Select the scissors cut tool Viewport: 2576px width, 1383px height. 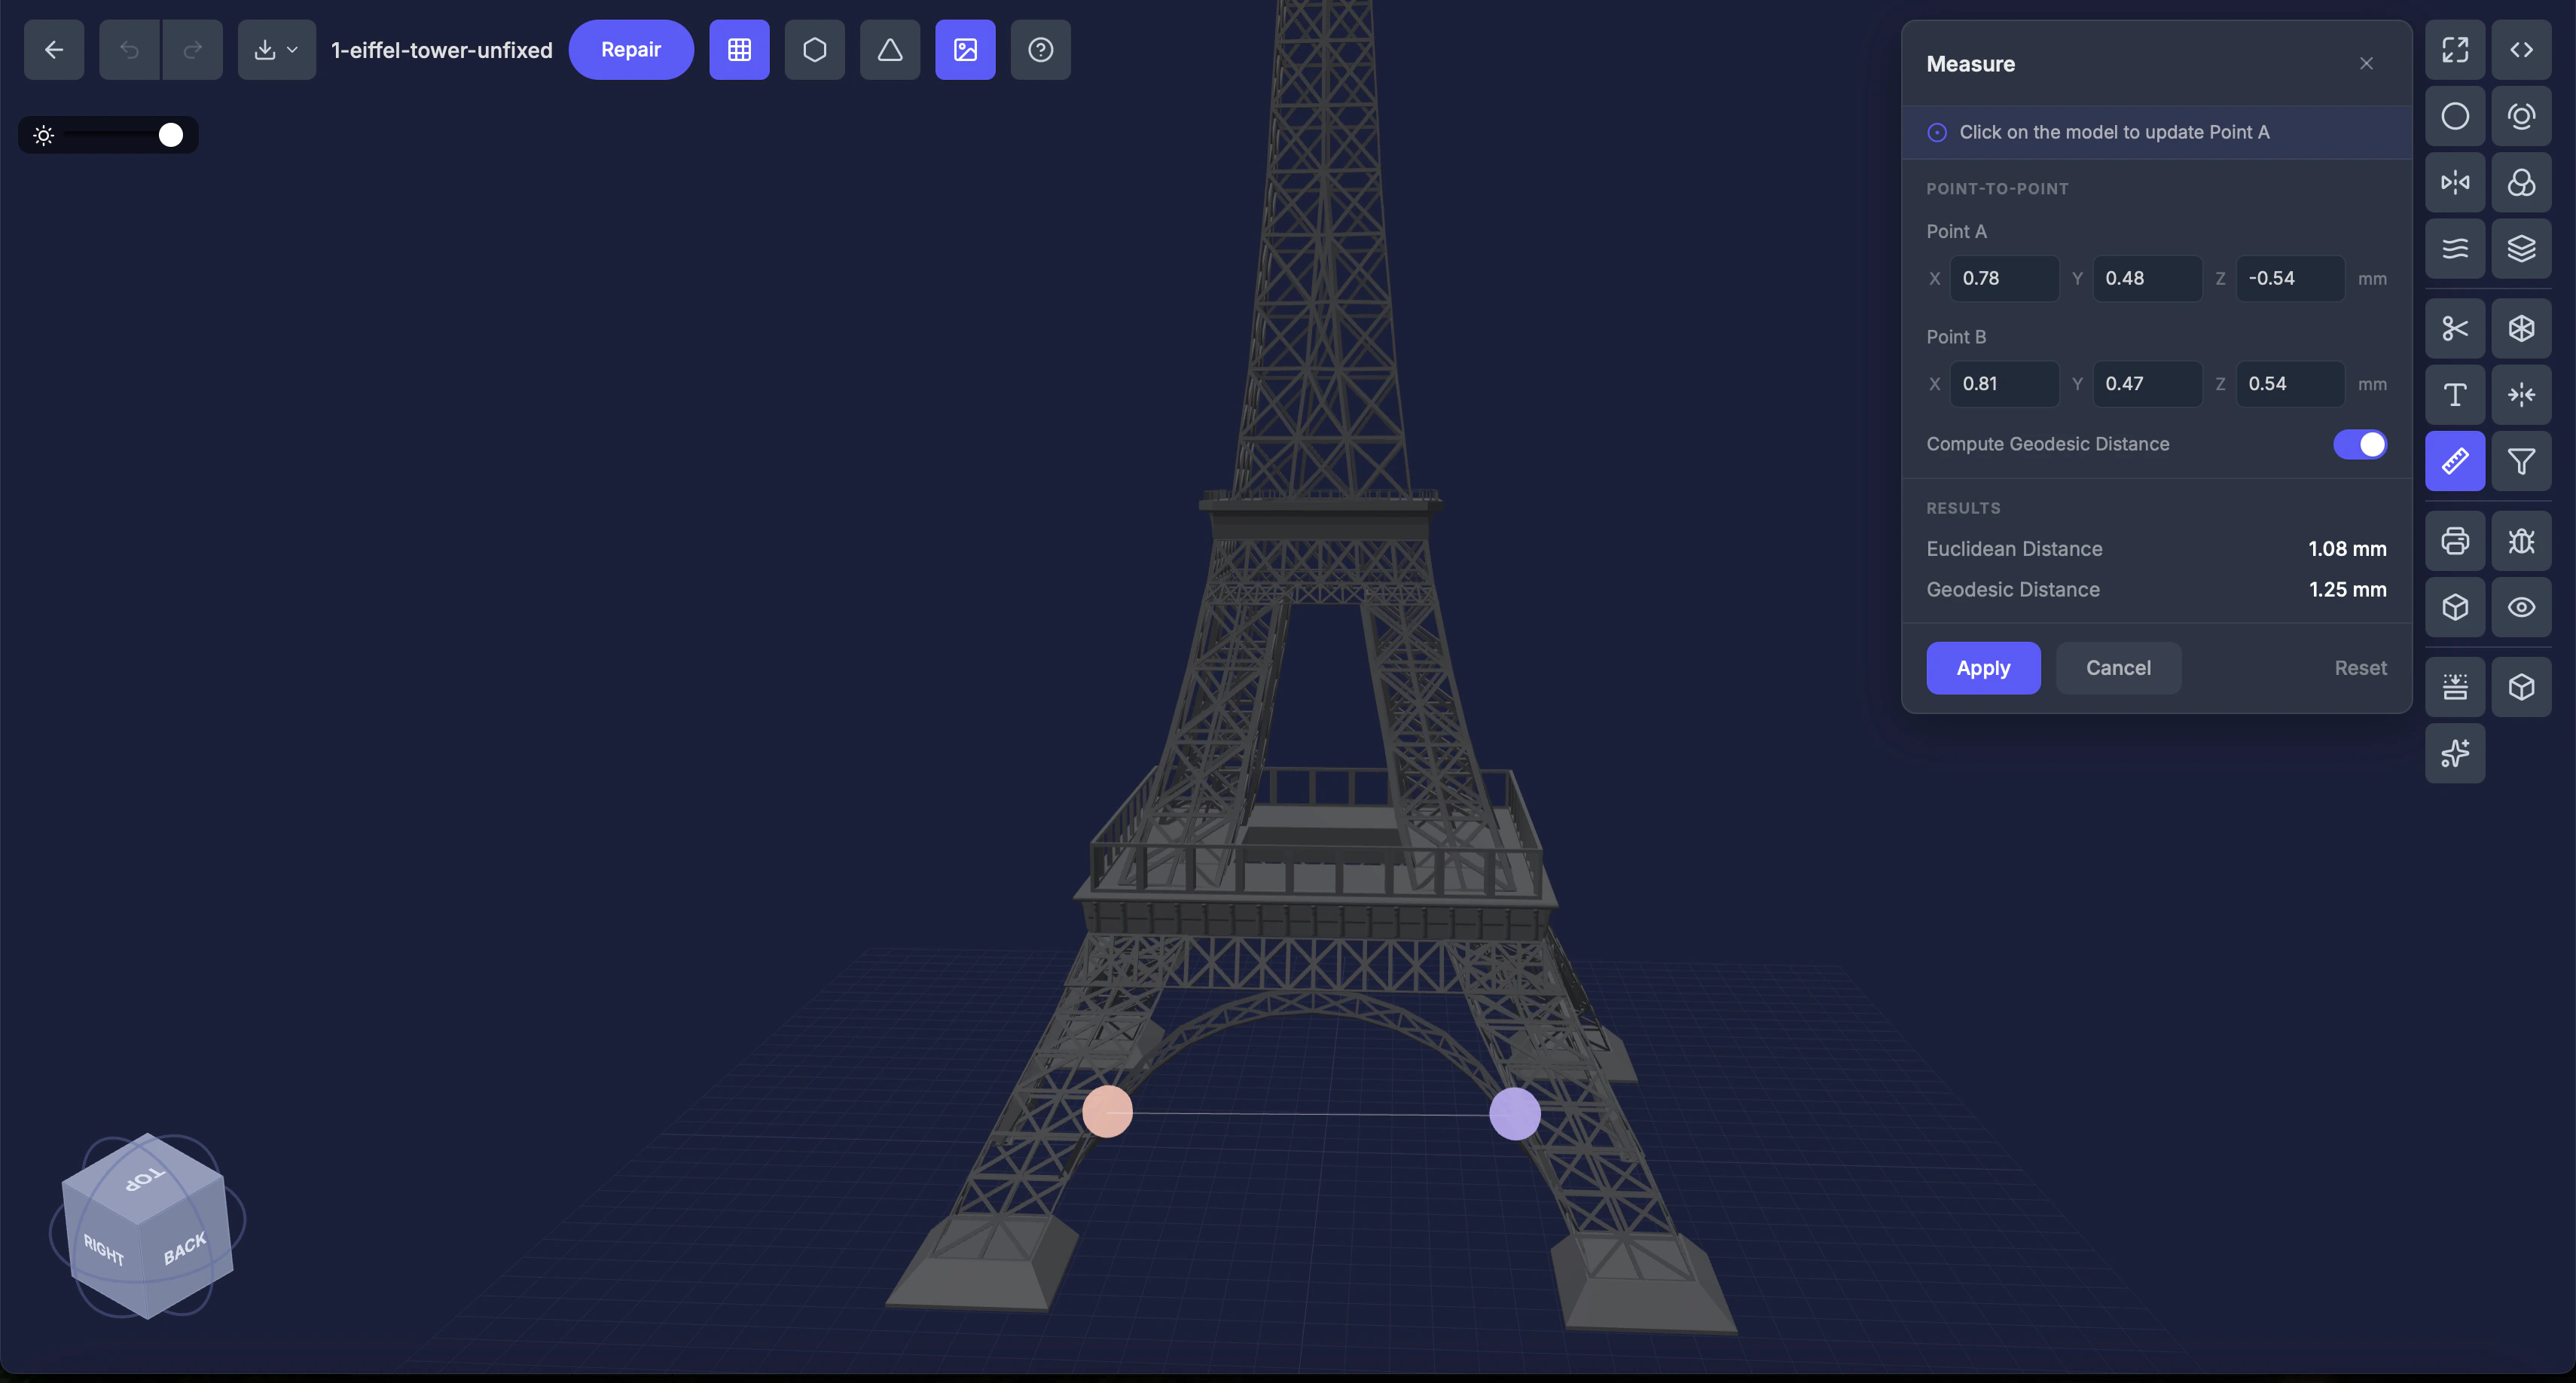coord(2454,328)
